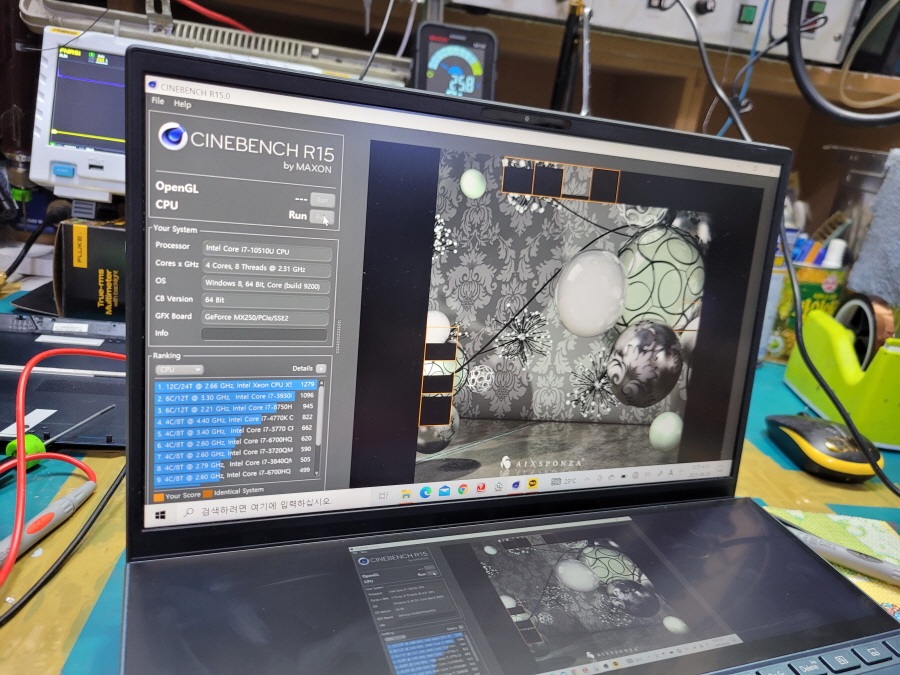The image size is (900, 675).
Task: Expand the CPU ranking type dropdown
Action: coord(181,369)
